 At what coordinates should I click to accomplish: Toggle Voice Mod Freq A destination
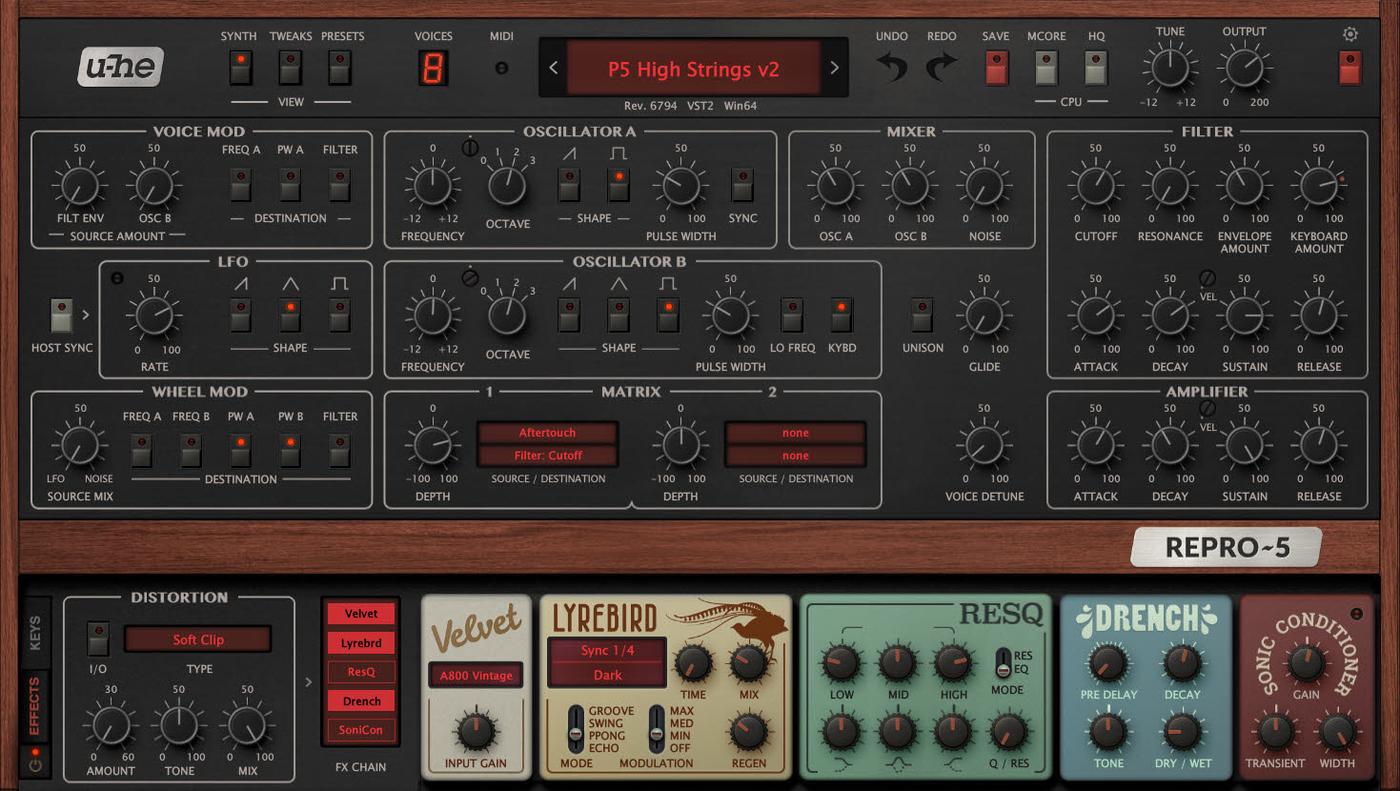click(240, 184)
